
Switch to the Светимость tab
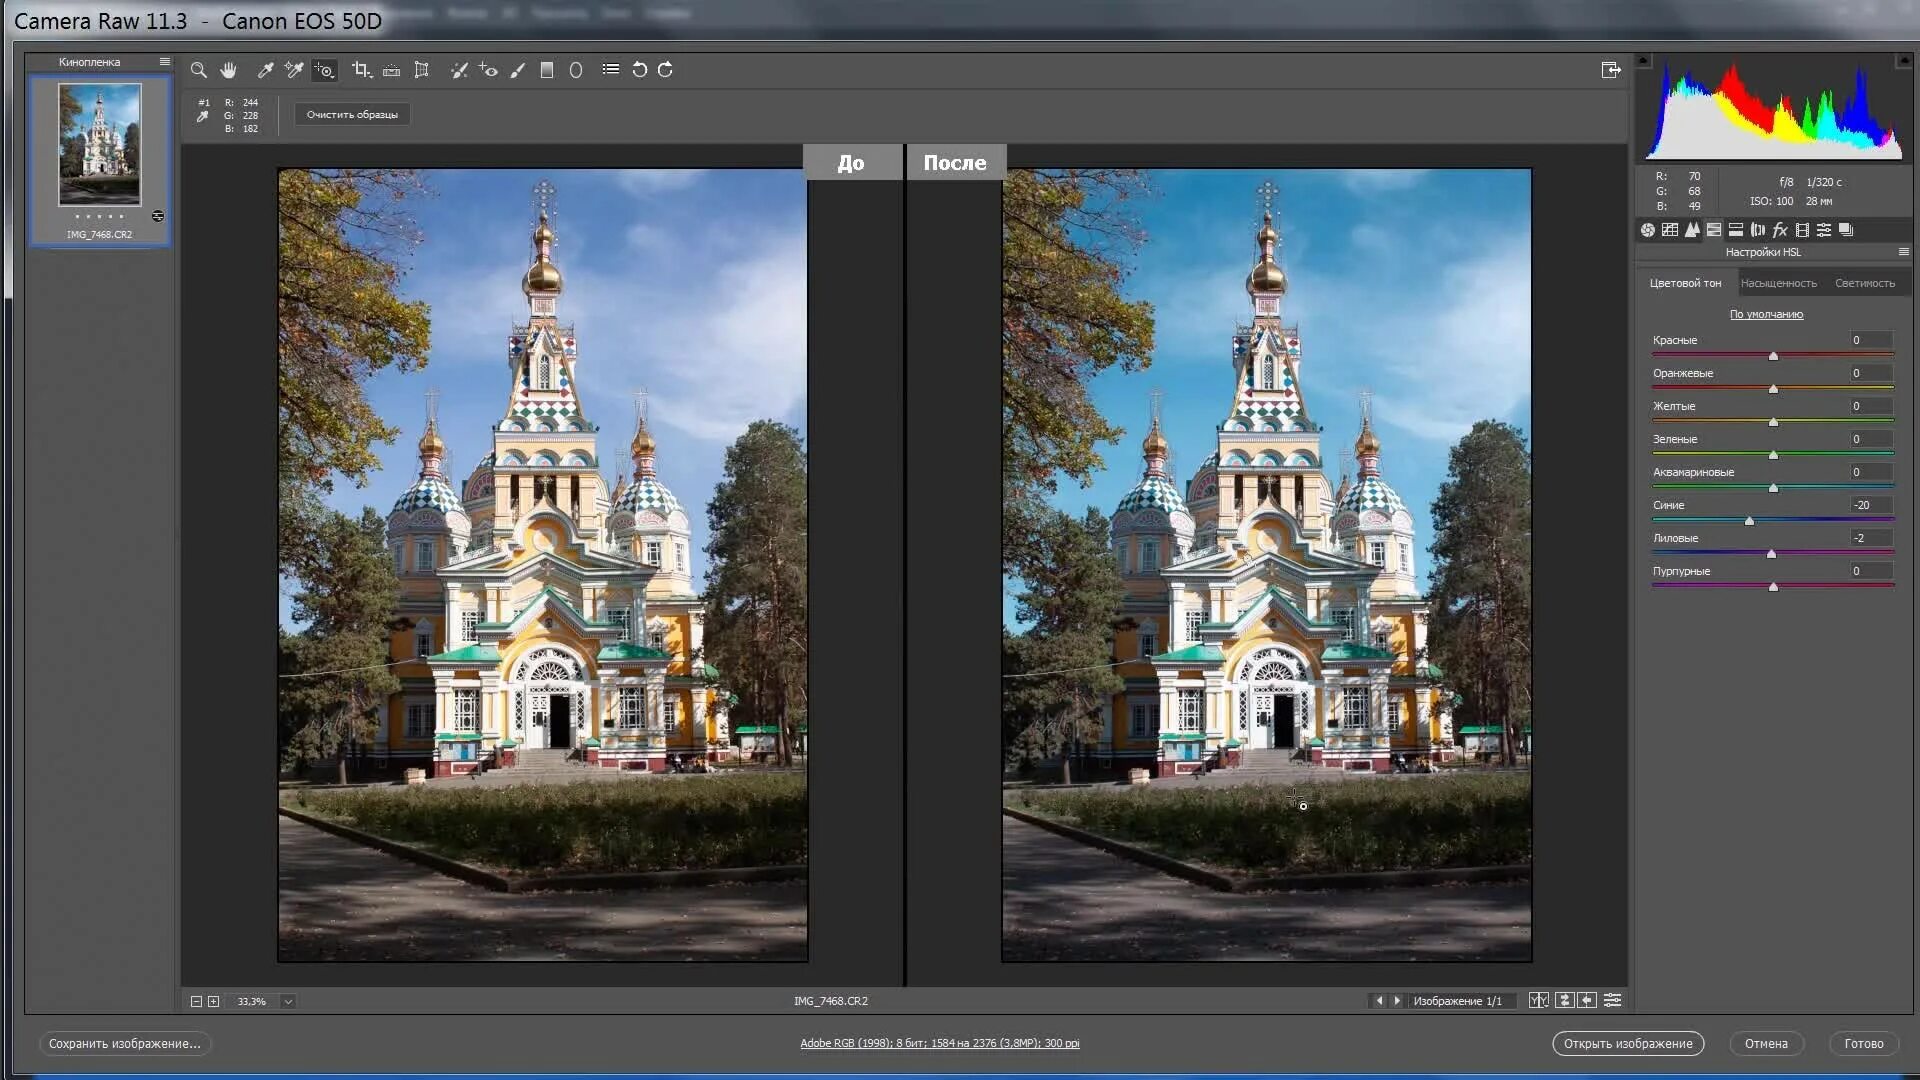click(1864, 283)
